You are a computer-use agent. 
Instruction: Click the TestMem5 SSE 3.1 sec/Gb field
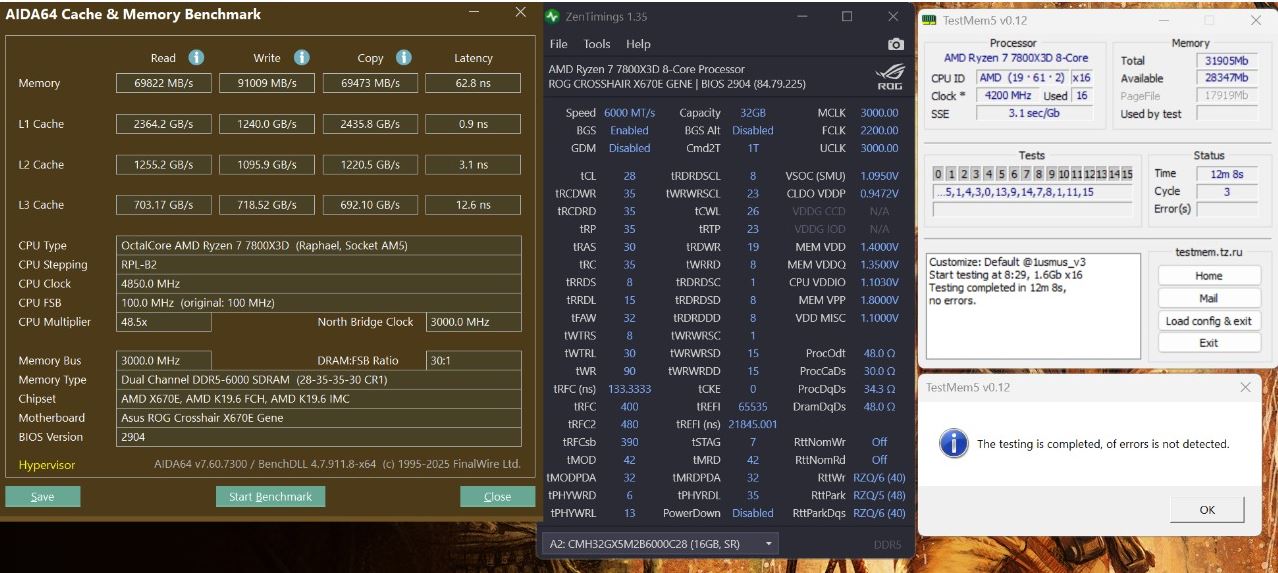click(x=1034, y=113)
